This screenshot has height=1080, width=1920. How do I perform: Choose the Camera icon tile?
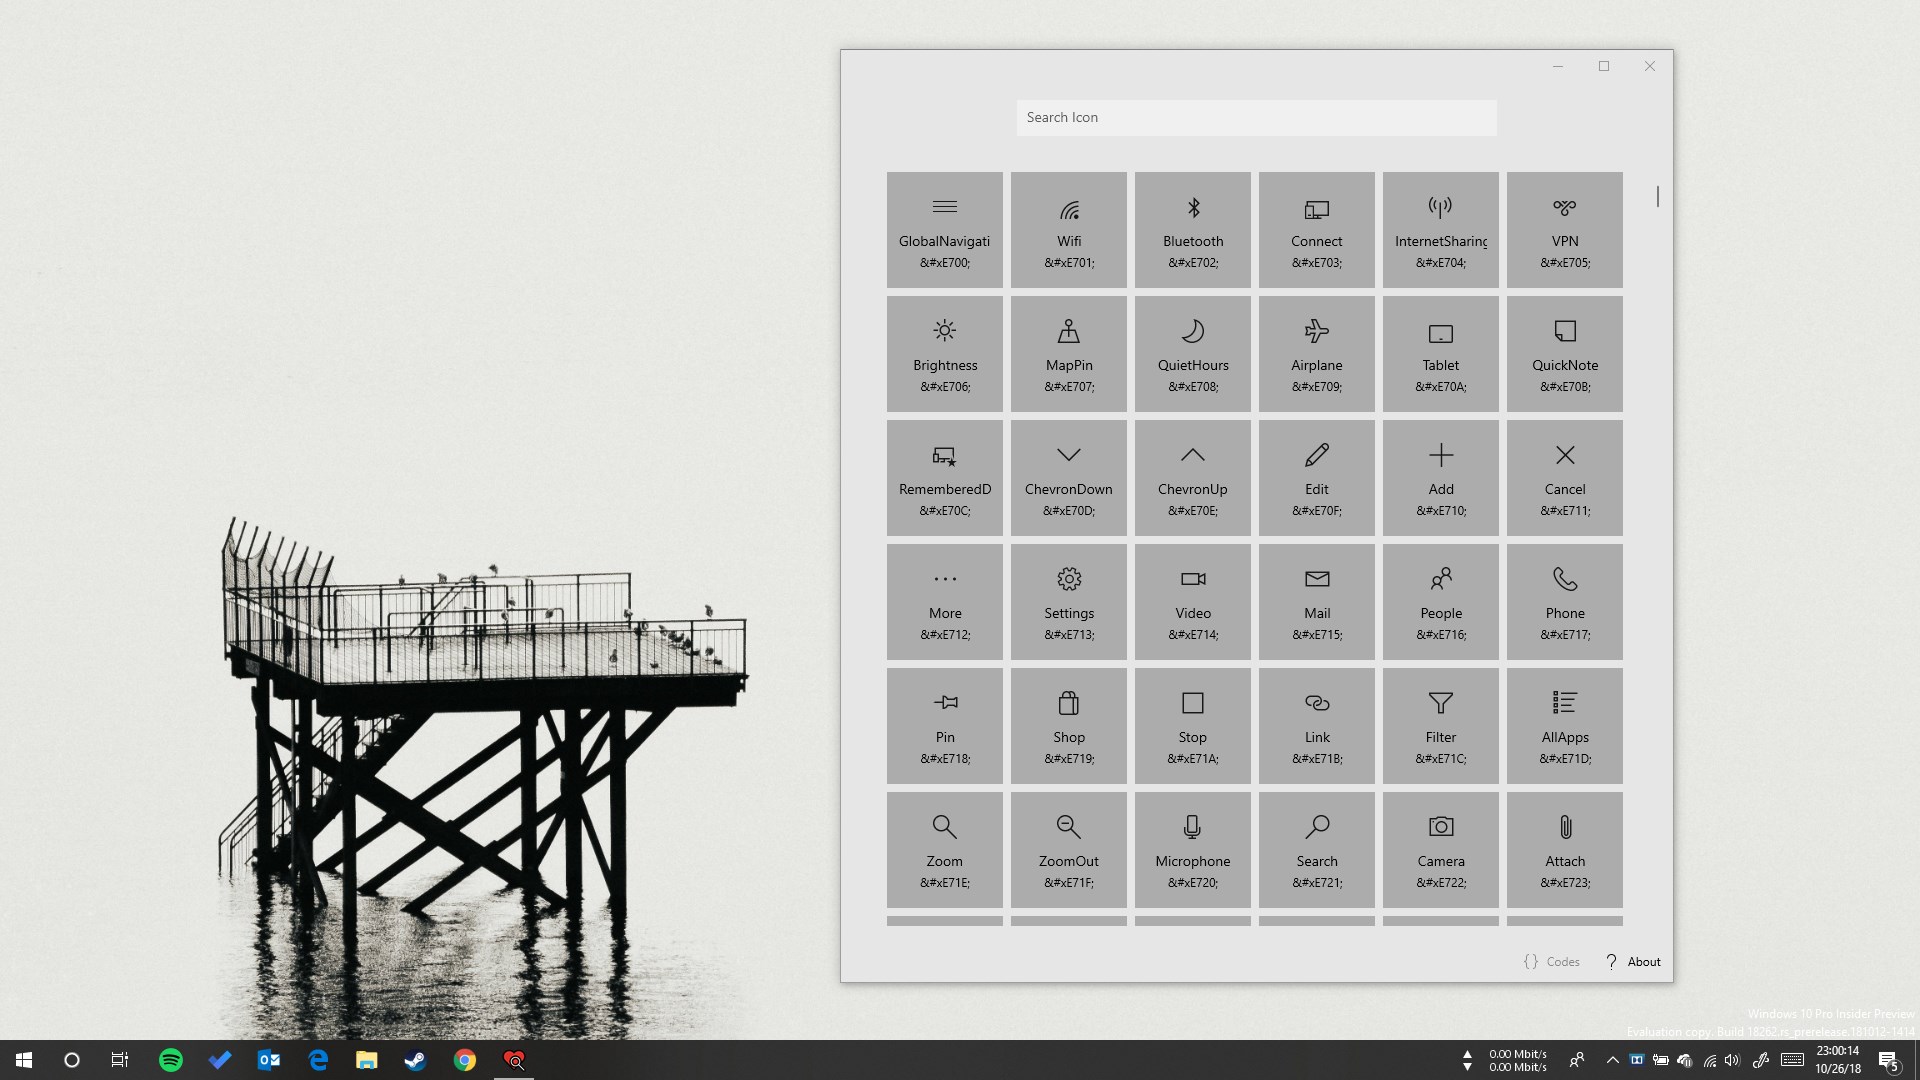[1440, 850]
